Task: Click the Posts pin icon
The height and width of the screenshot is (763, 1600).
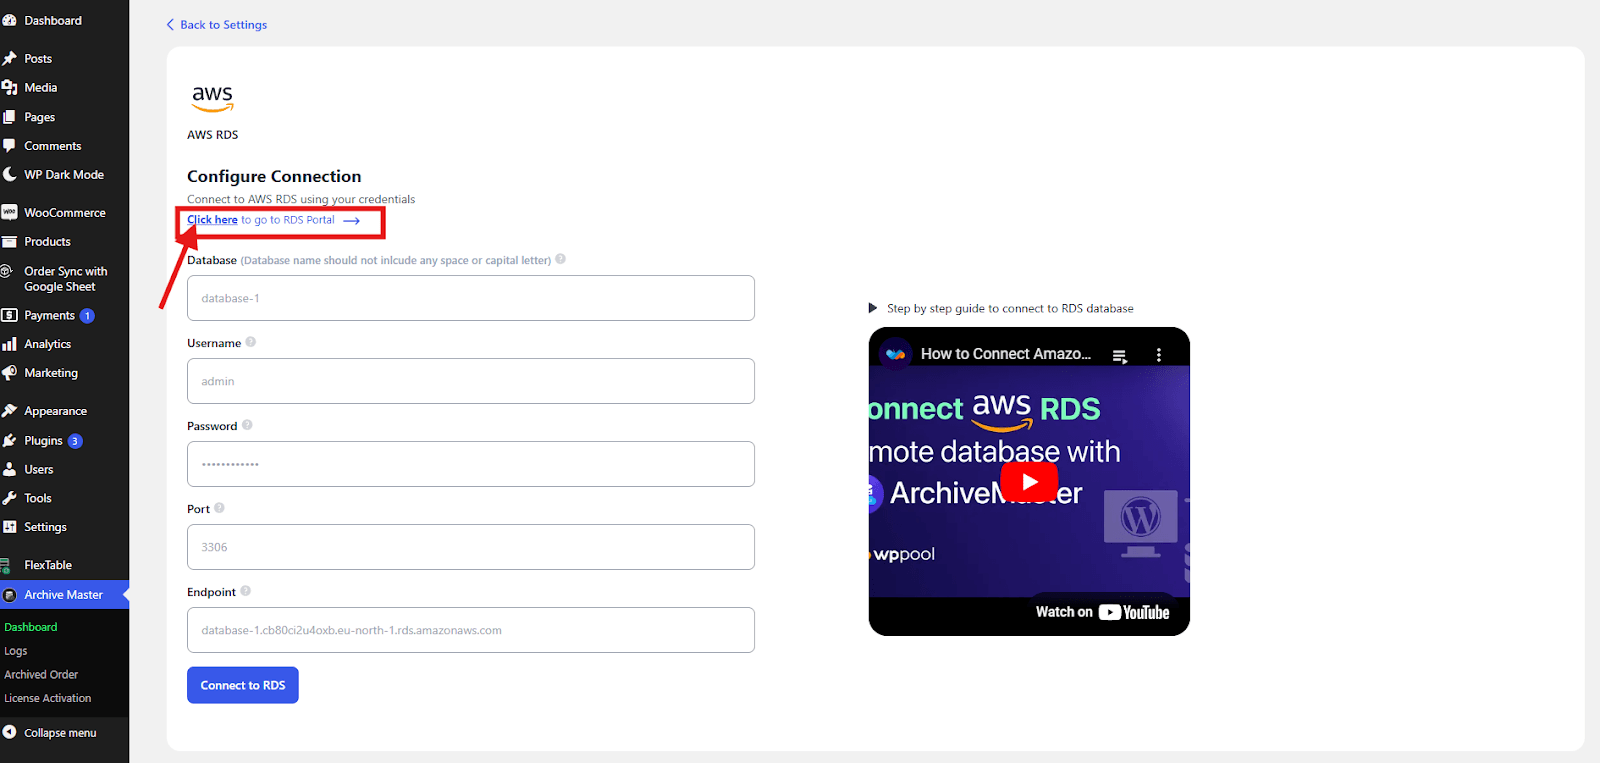Action: point(9,58)
